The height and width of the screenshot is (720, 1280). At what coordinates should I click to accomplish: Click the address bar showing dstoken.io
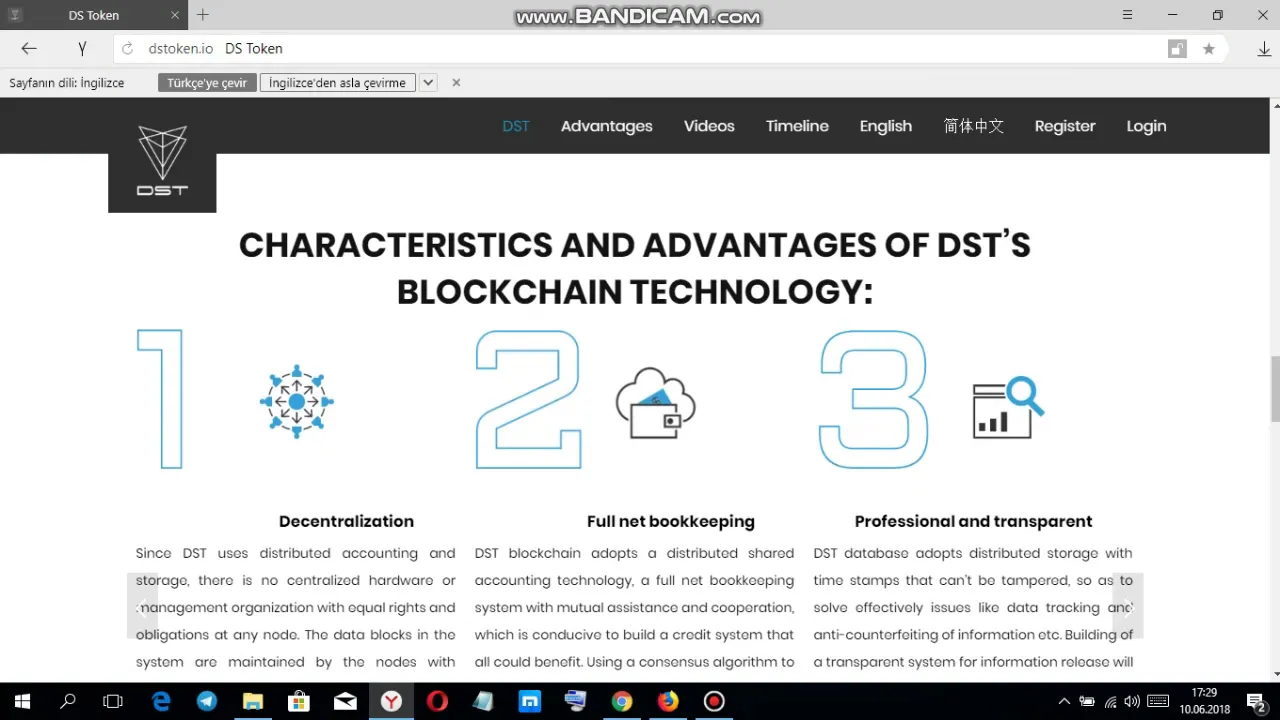(640, 49)
